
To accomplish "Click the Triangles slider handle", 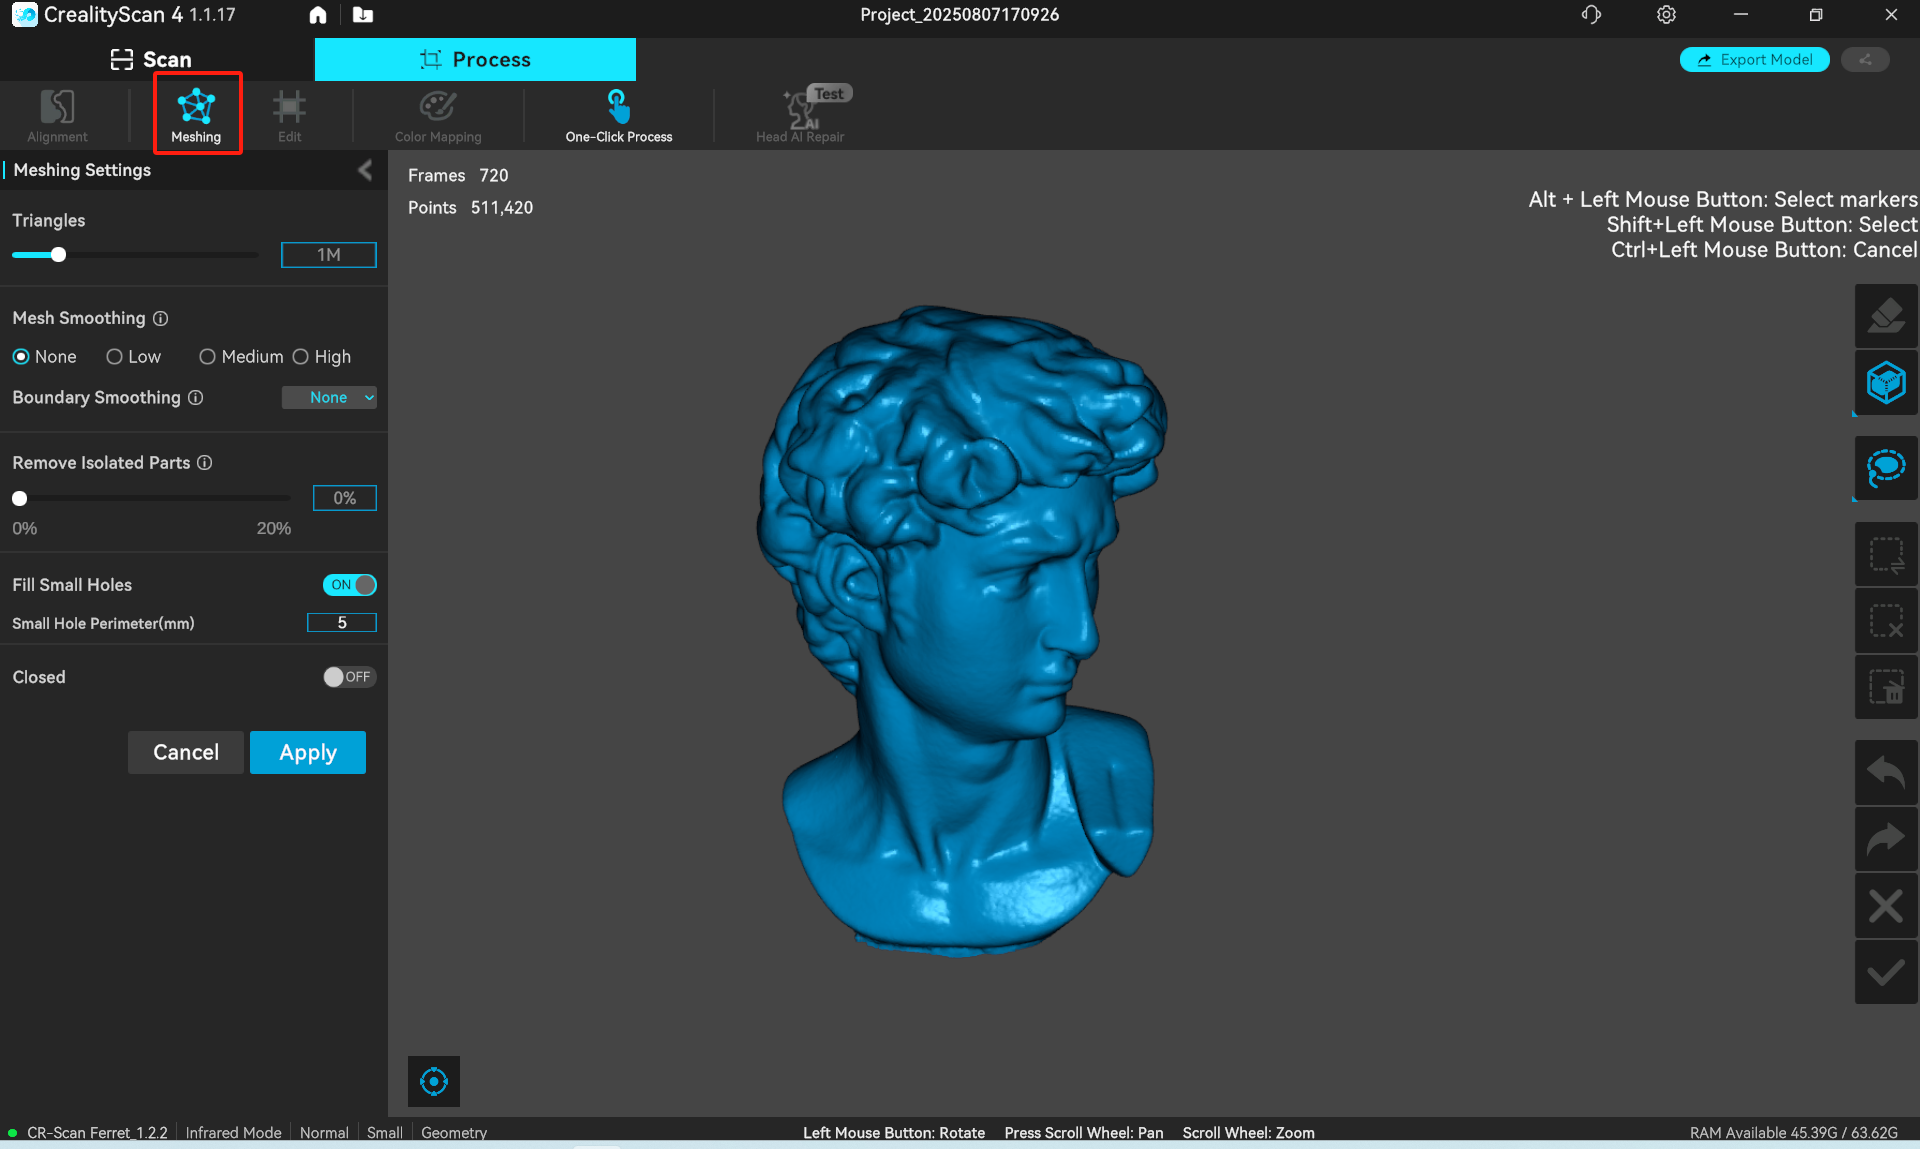I will click(59, 255).
